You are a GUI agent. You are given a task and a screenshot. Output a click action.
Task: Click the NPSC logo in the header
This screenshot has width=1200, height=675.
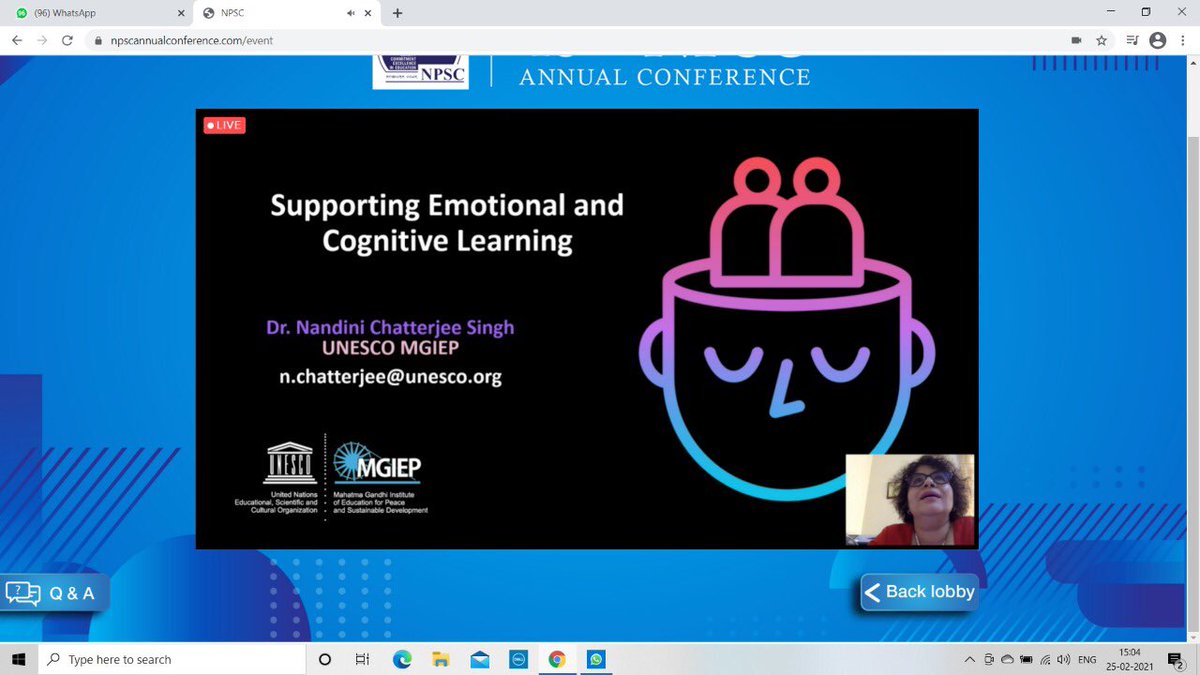coord(420,73)
